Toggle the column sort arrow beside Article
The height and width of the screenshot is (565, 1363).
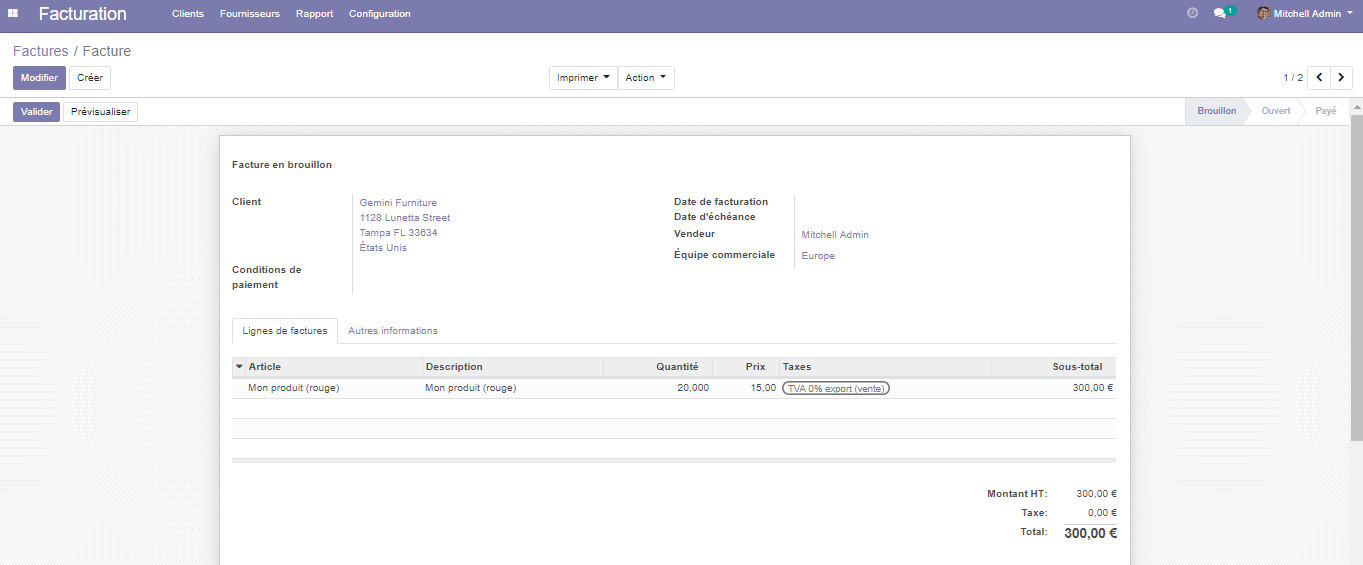point(239,367)
